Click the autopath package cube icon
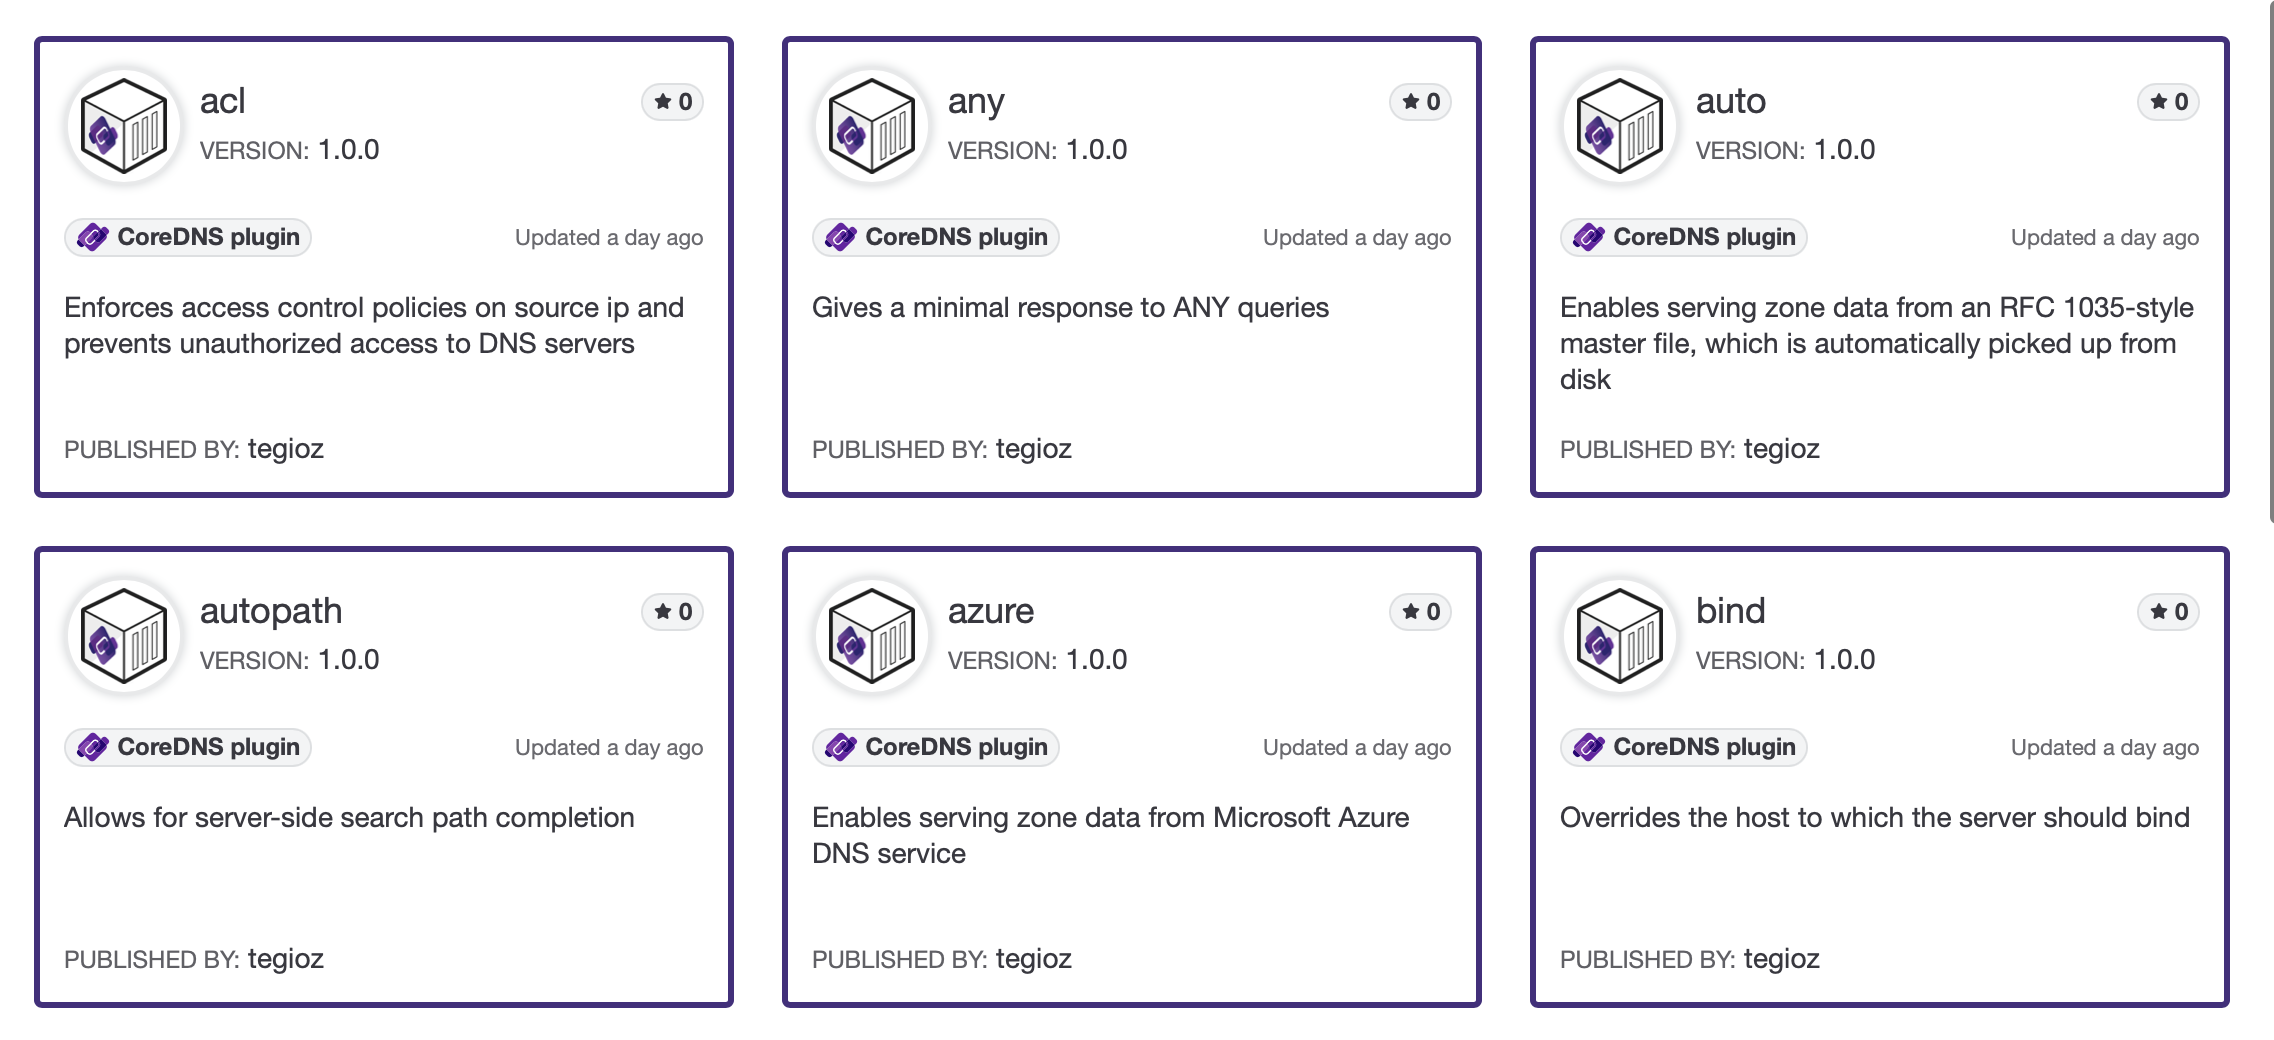The height and width of the screenshot is (1040, 2274). tap(124, 634)
